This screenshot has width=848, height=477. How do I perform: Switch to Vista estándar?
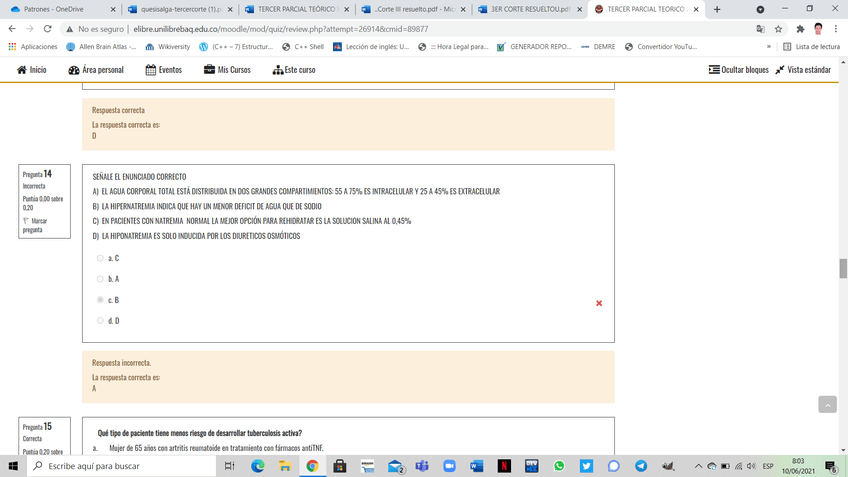803,70
